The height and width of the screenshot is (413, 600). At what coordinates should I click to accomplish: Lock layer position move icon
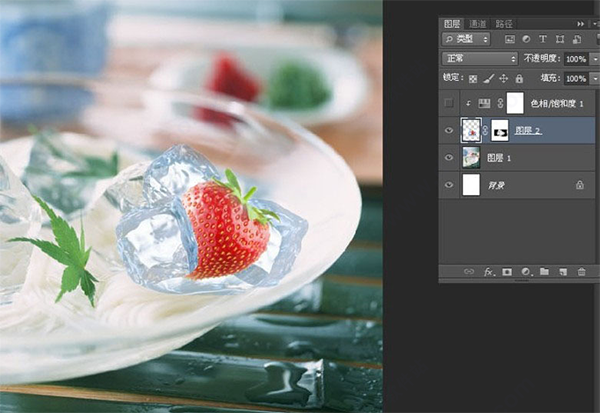(504, 79)
